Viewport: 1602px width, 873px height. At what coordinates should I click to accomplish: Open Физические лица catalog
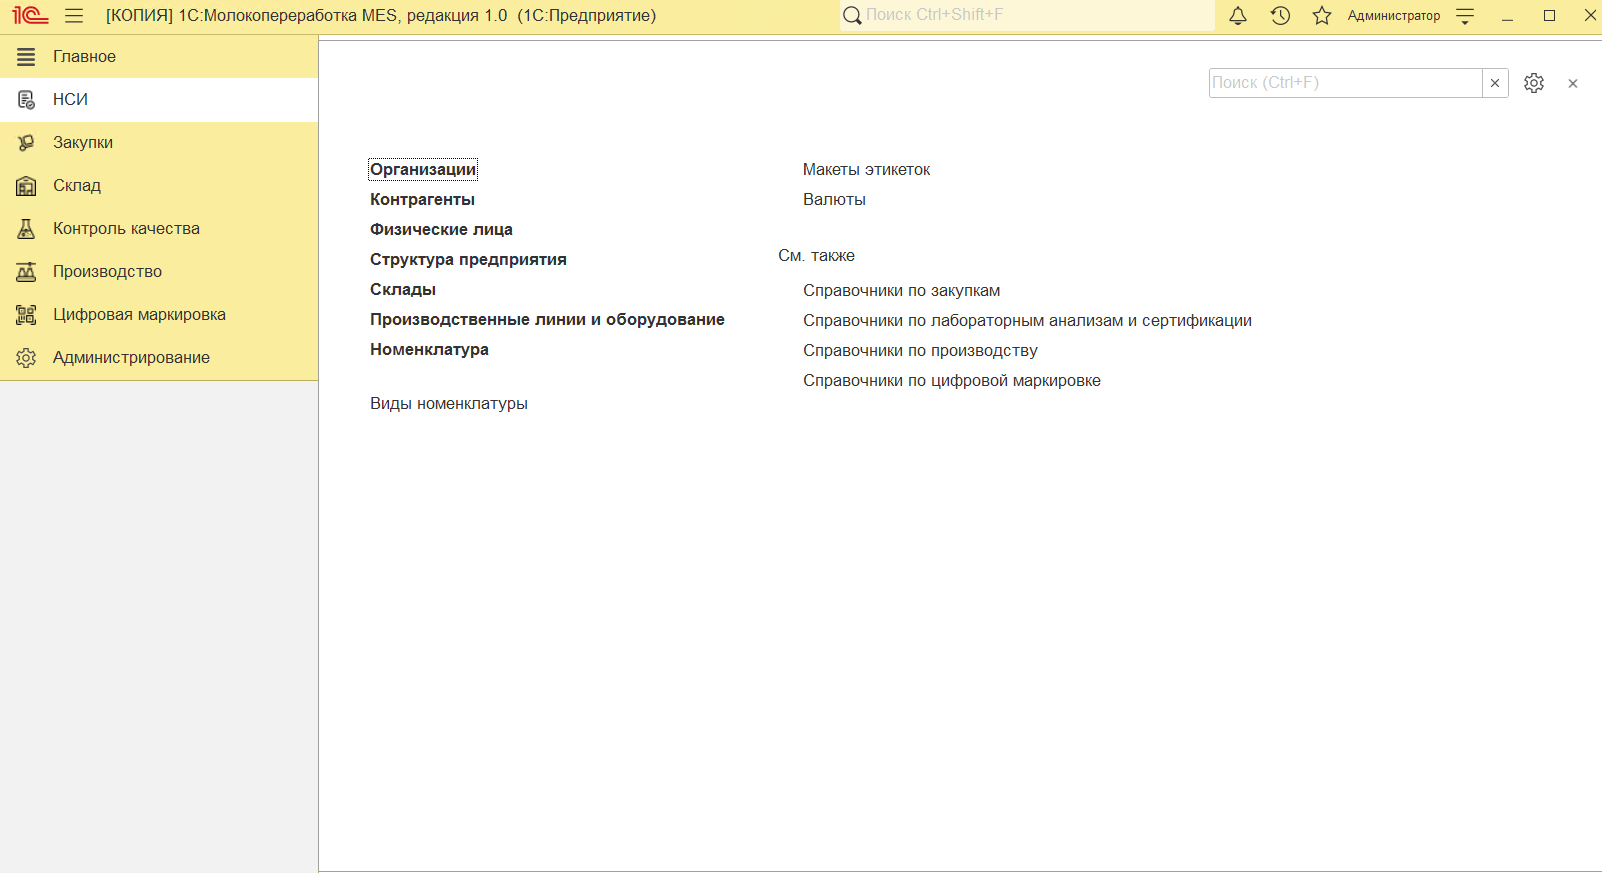pos(441,229)
